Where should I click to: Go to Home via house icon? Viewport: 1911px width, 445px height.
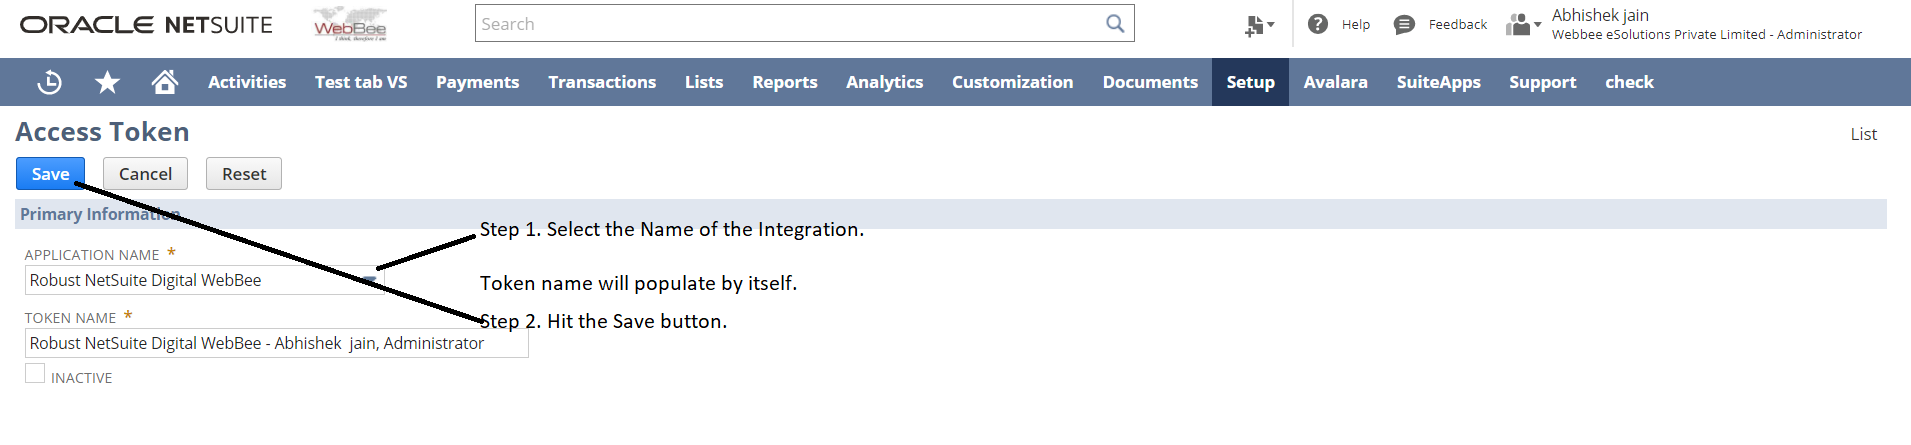tap(165, 82)
